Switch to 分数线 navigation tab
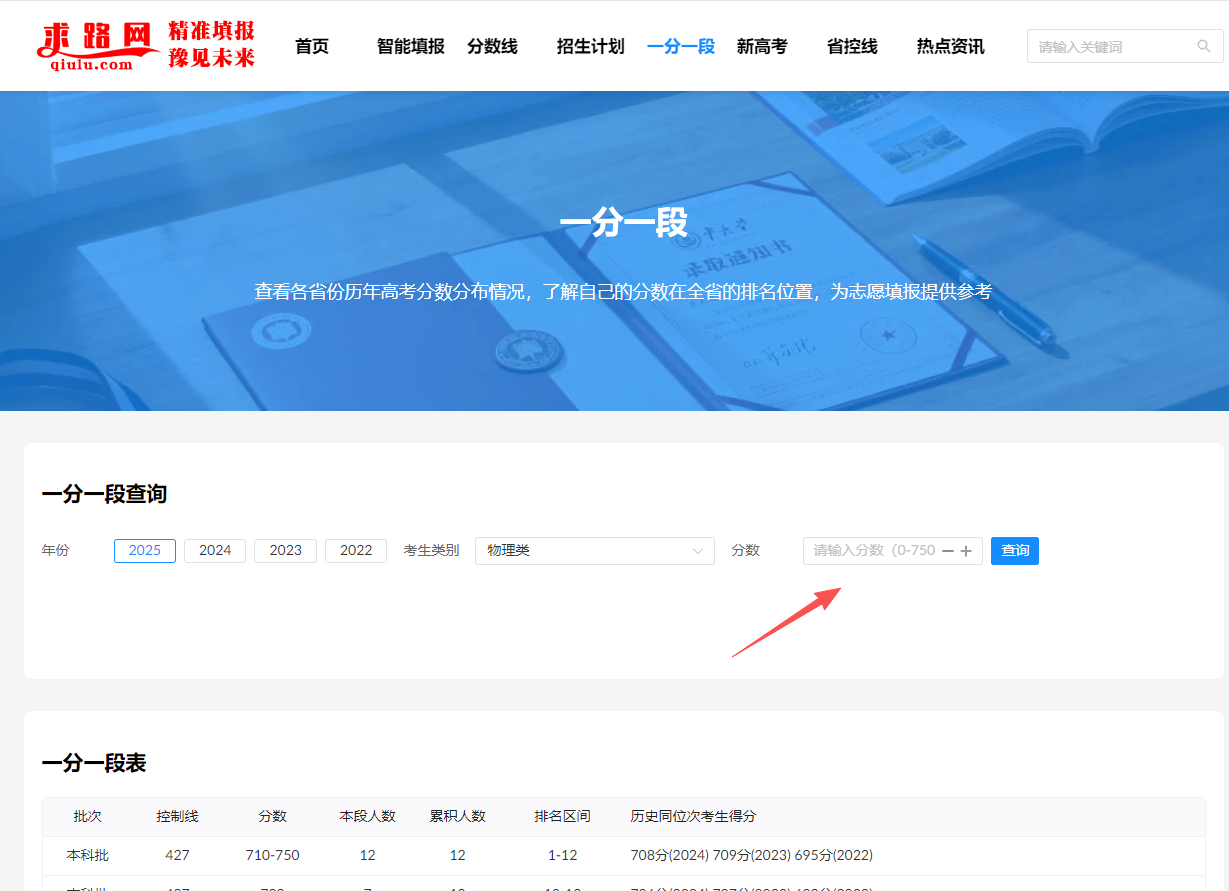 (x=492, y=45)
